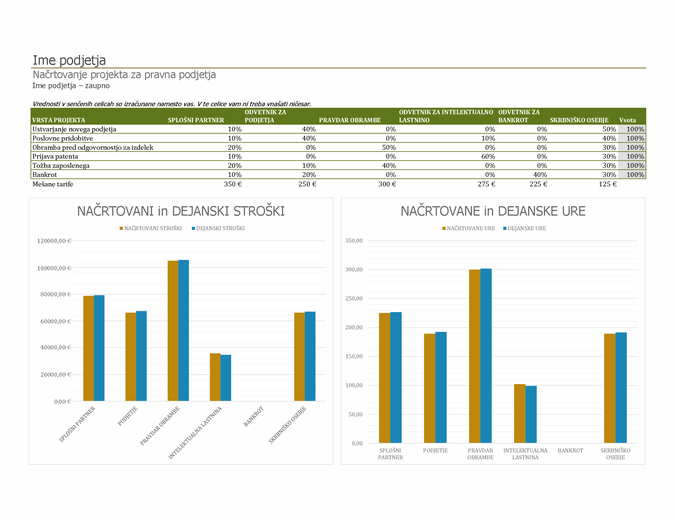Click the SKRBNIŠKO OSEBJE column header
This screenshot has height=520, width=675.
579,120
